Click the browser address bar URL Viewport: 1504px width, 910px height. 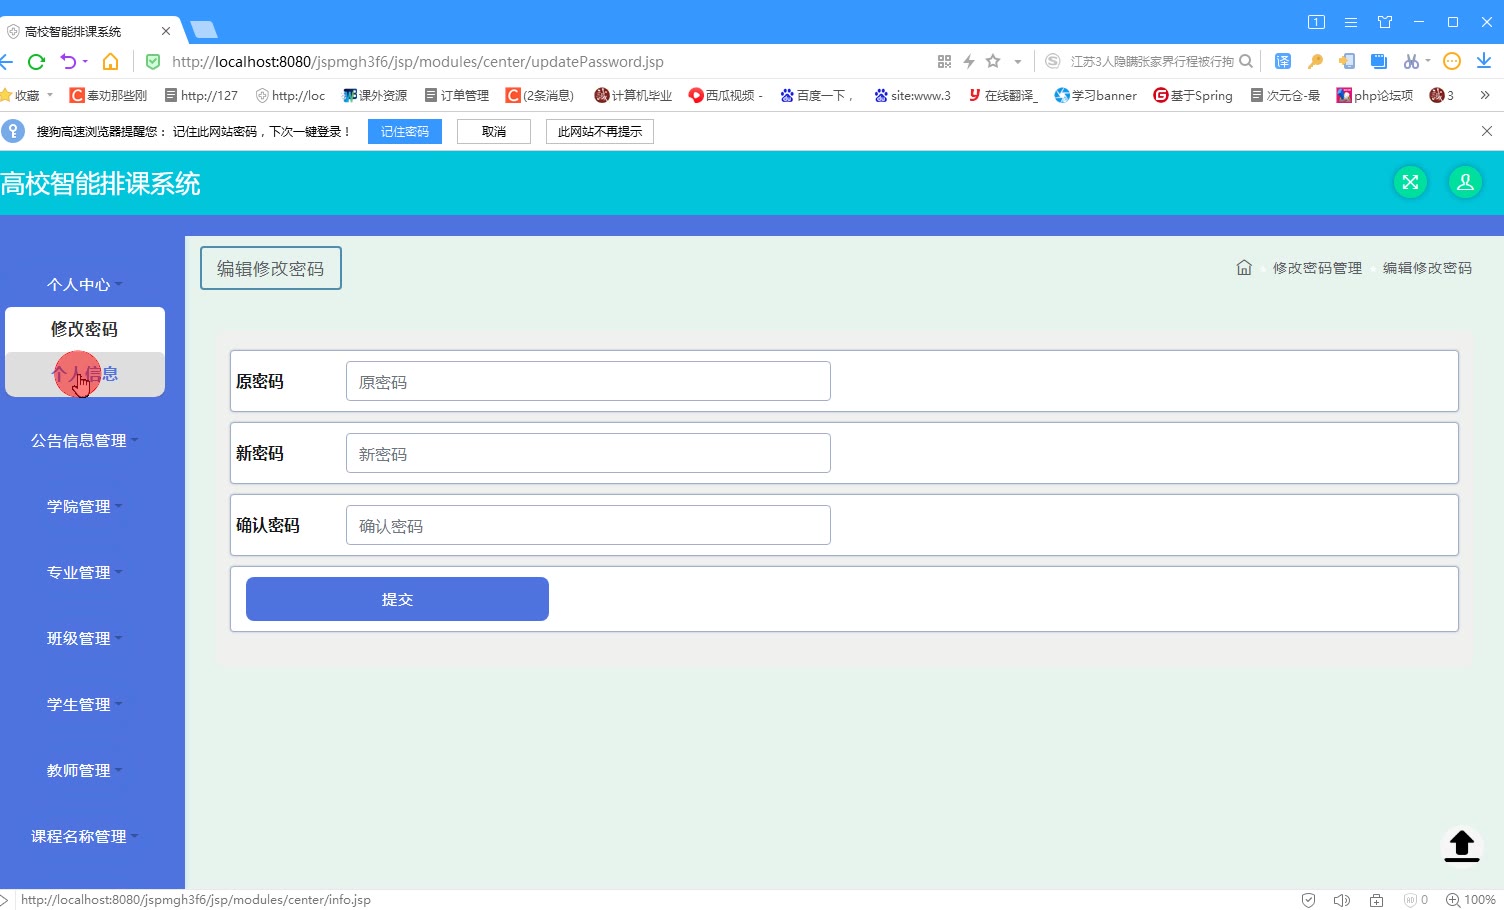point(418,62)
